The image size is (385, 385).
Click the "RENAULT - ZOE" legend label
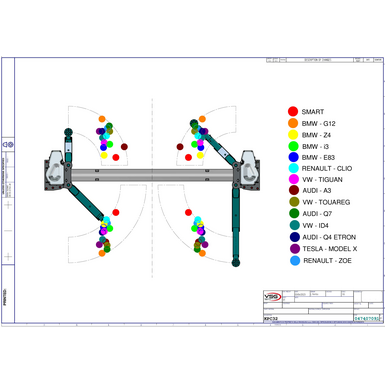click(327, 261)
